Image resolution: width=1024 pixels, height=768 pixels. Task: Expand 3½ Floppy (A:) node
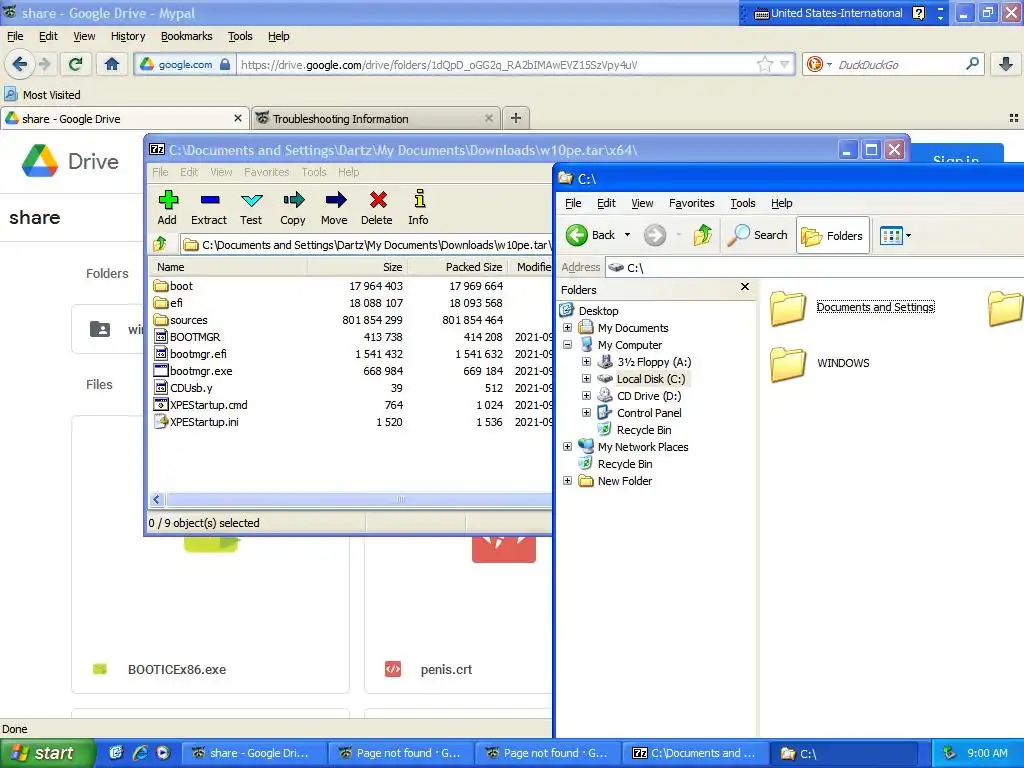click(x=586, y=362)
